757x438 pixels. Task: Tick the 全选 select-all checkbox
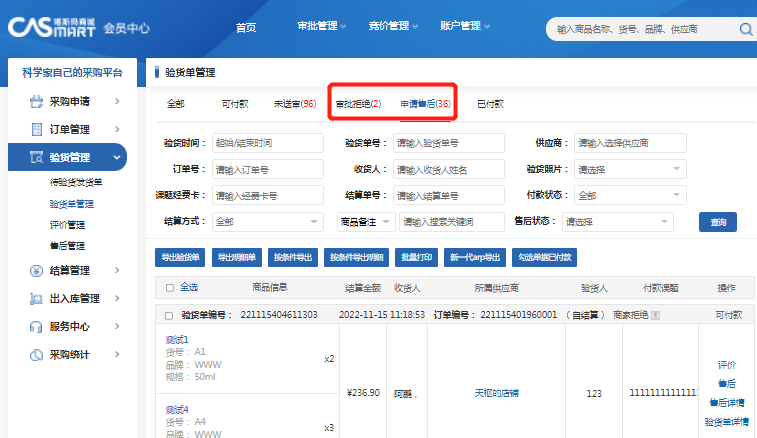[x=168, y=288]
